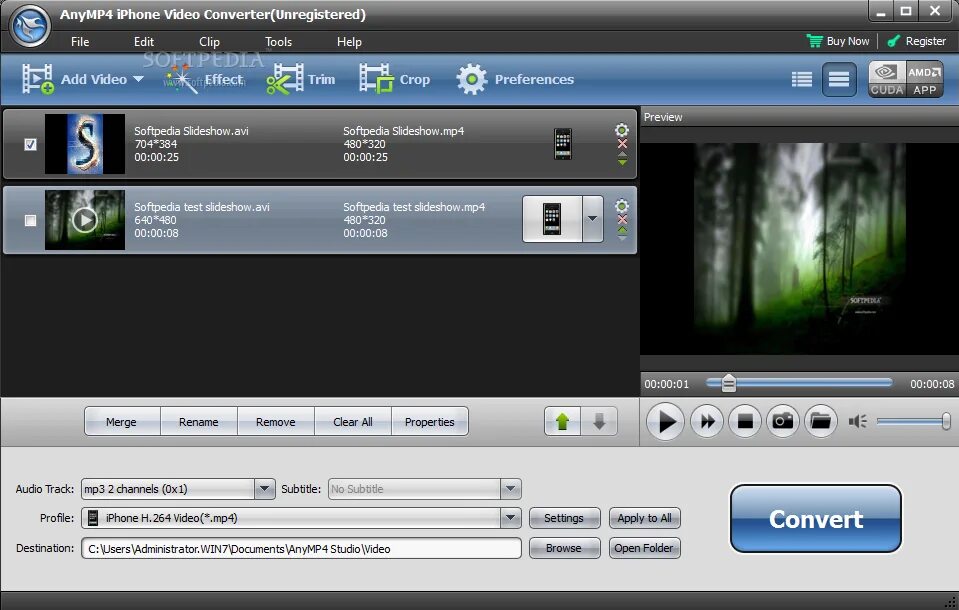Click the preview video area

coord(799,248)
